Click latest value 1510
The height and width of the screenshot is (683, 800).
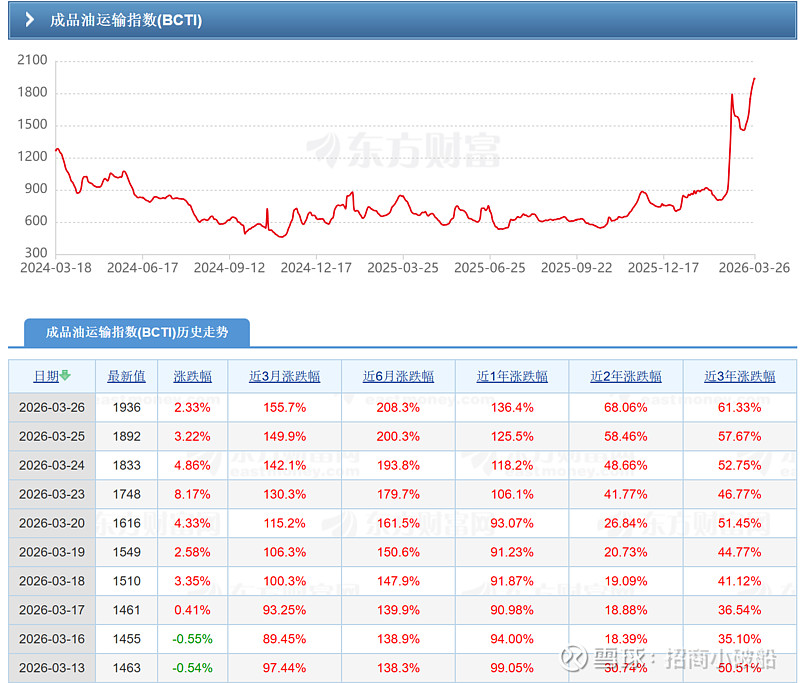pyautogui.click(x=127, y=581)
